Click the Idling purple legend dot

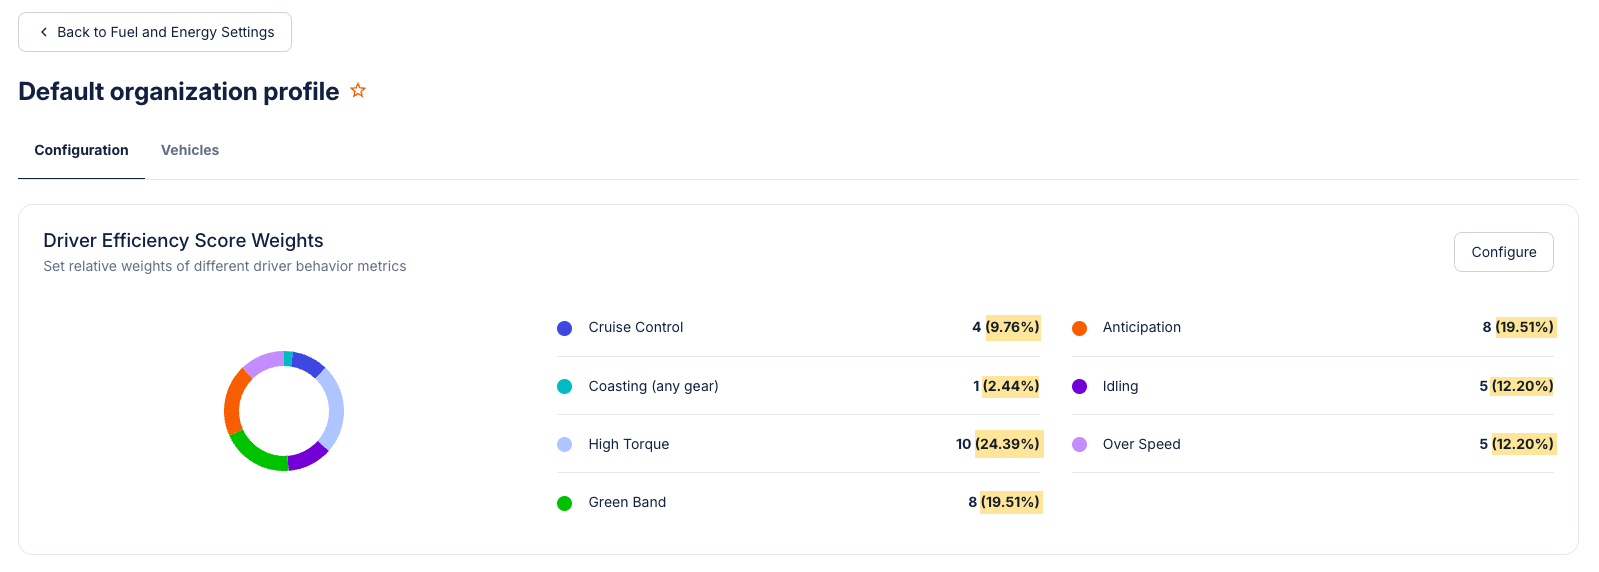1079,386
